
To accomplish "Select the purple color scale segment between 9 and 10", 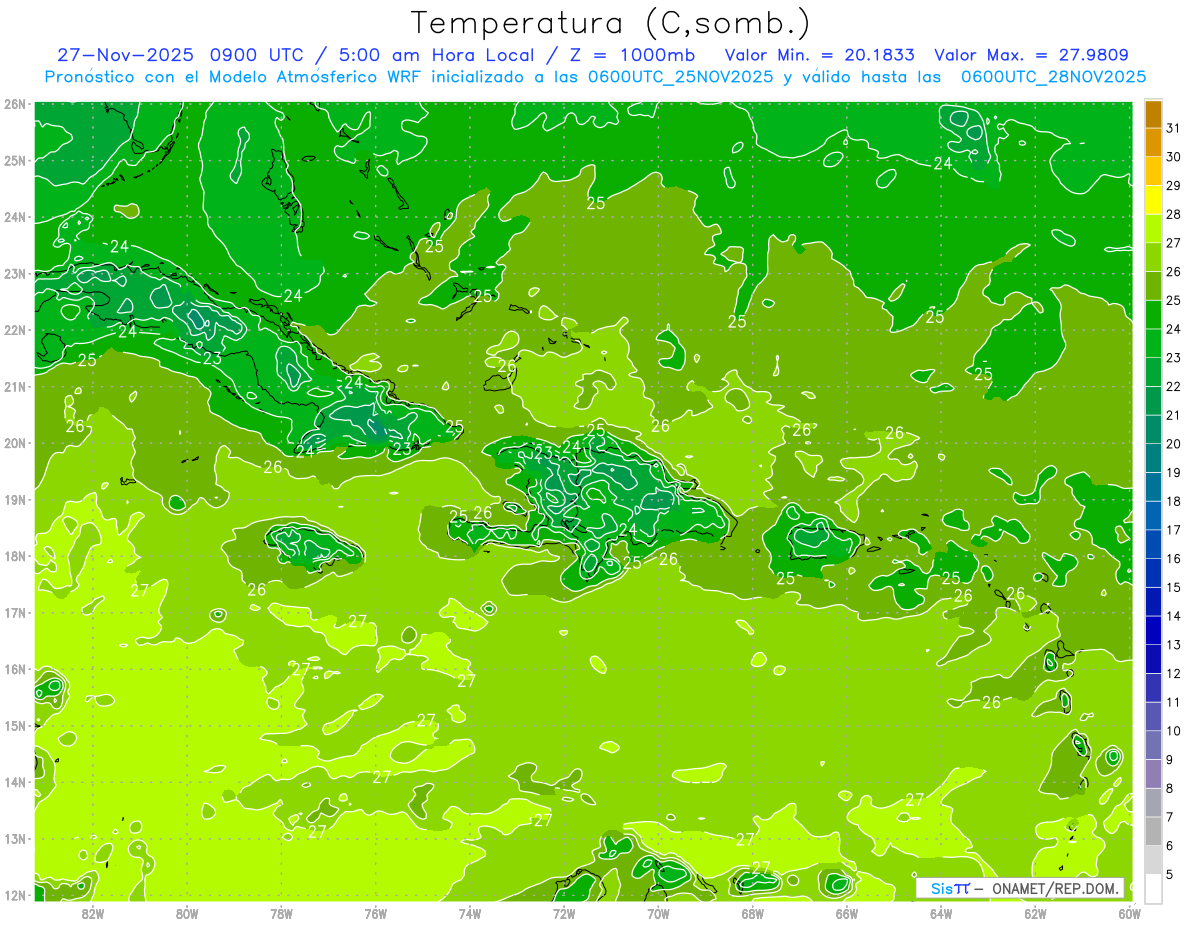I will coord(1153,745).
